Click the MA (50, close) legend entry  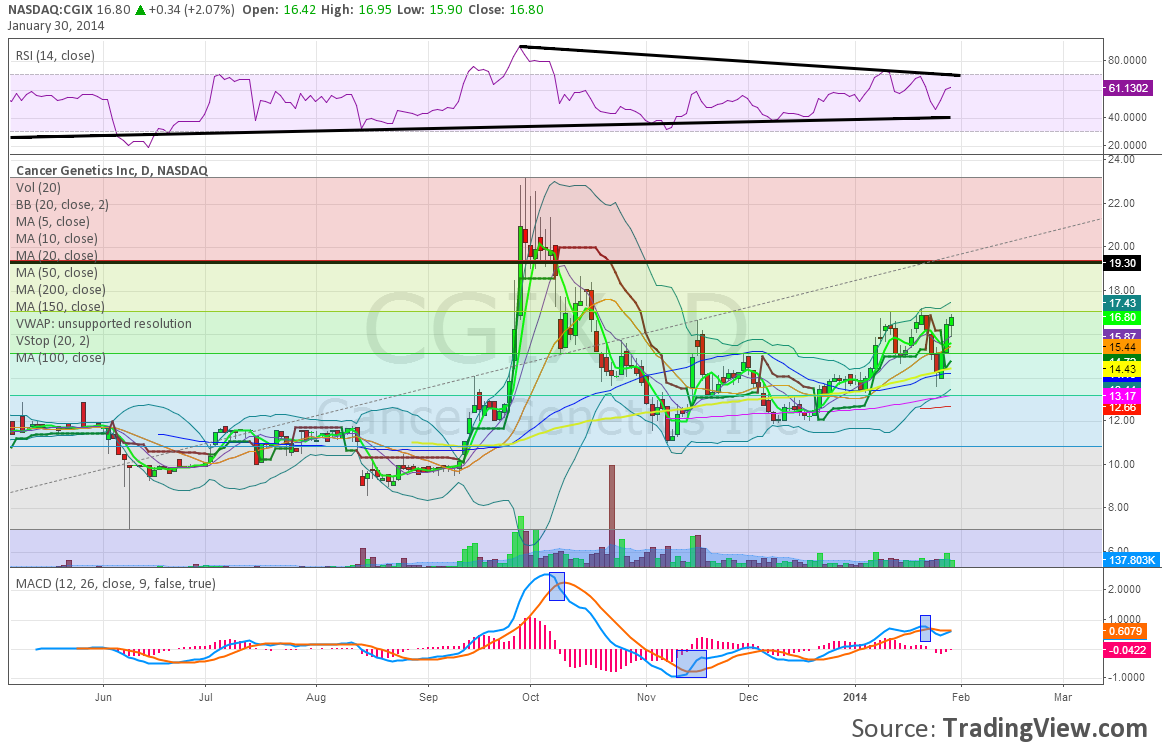[x=56, y=273]
